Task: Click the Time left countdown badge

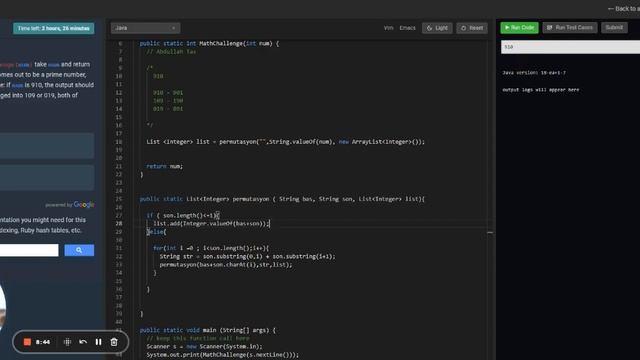Action: coord(53,29)
